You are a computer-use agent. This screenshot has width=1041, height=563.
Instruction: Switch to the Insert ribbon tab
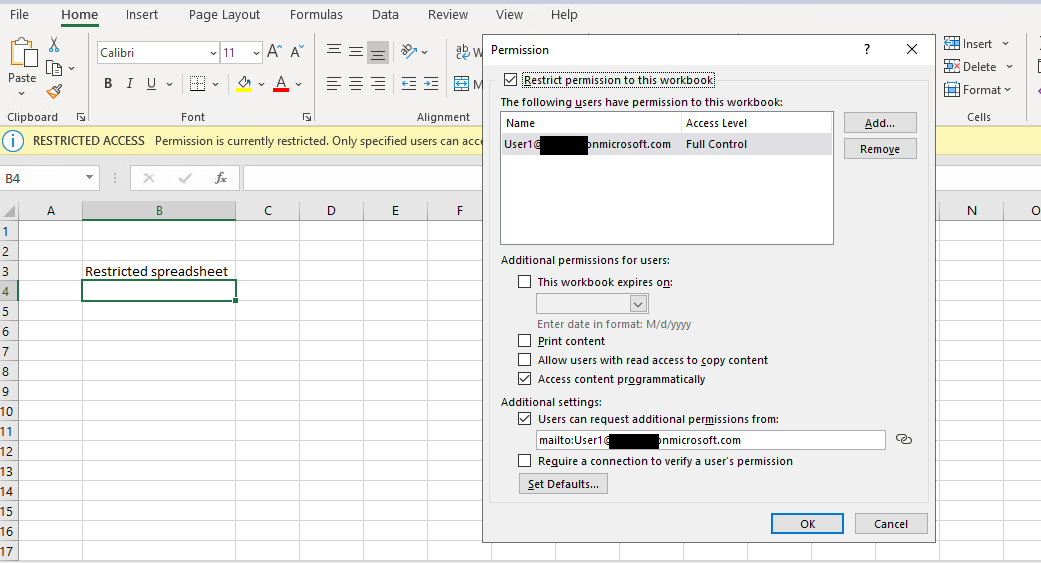[x=142, y=15]
